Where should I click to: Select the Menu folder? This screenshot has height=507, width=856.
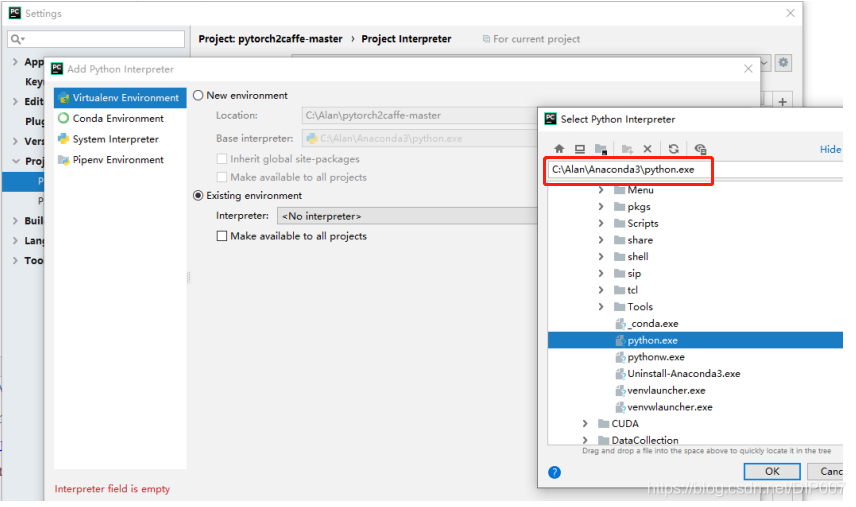(640, 190)
